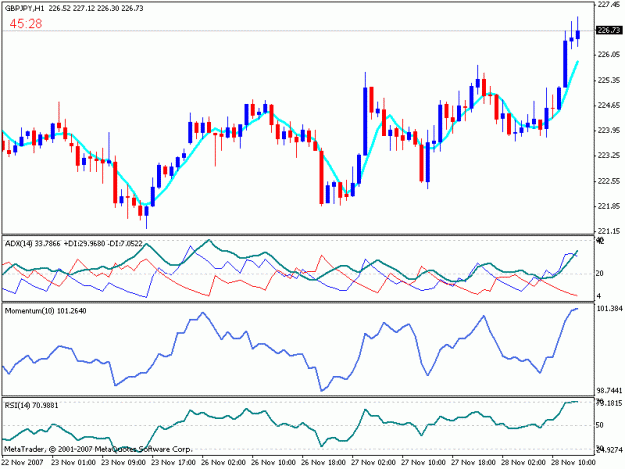Viewport: 625px width, 469px height.
Task: Click the 27 Nov 18:00 time label
Action: click(474, 463)
